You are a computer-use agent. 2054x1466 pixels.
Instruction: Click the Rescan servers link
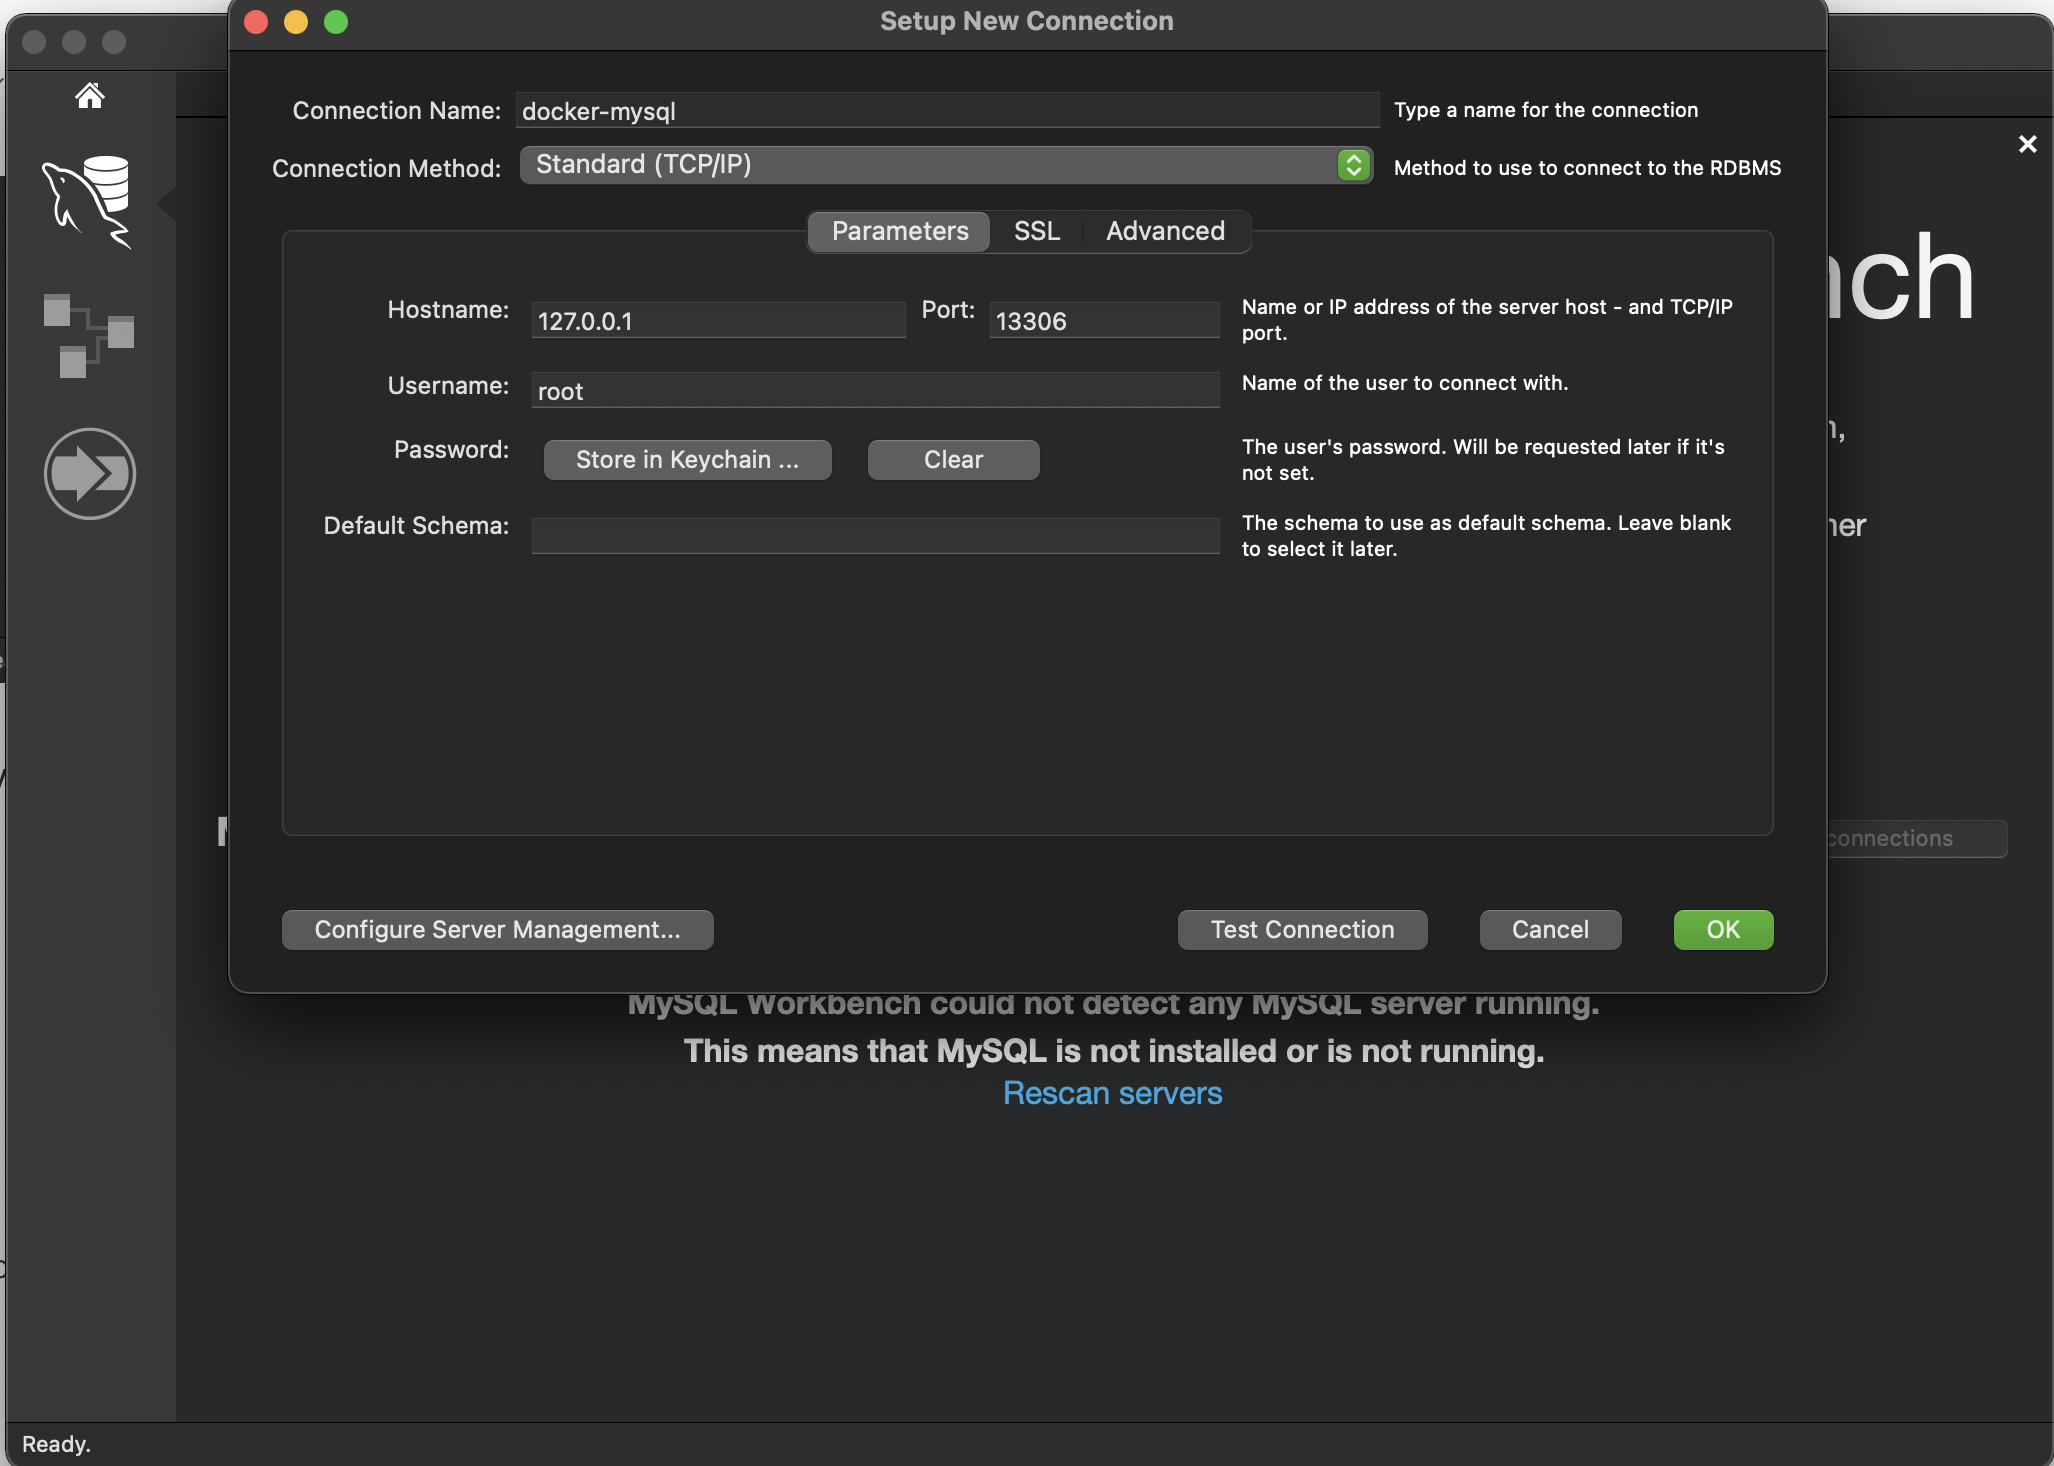pyautogui.click(x=1112, y=1094)
